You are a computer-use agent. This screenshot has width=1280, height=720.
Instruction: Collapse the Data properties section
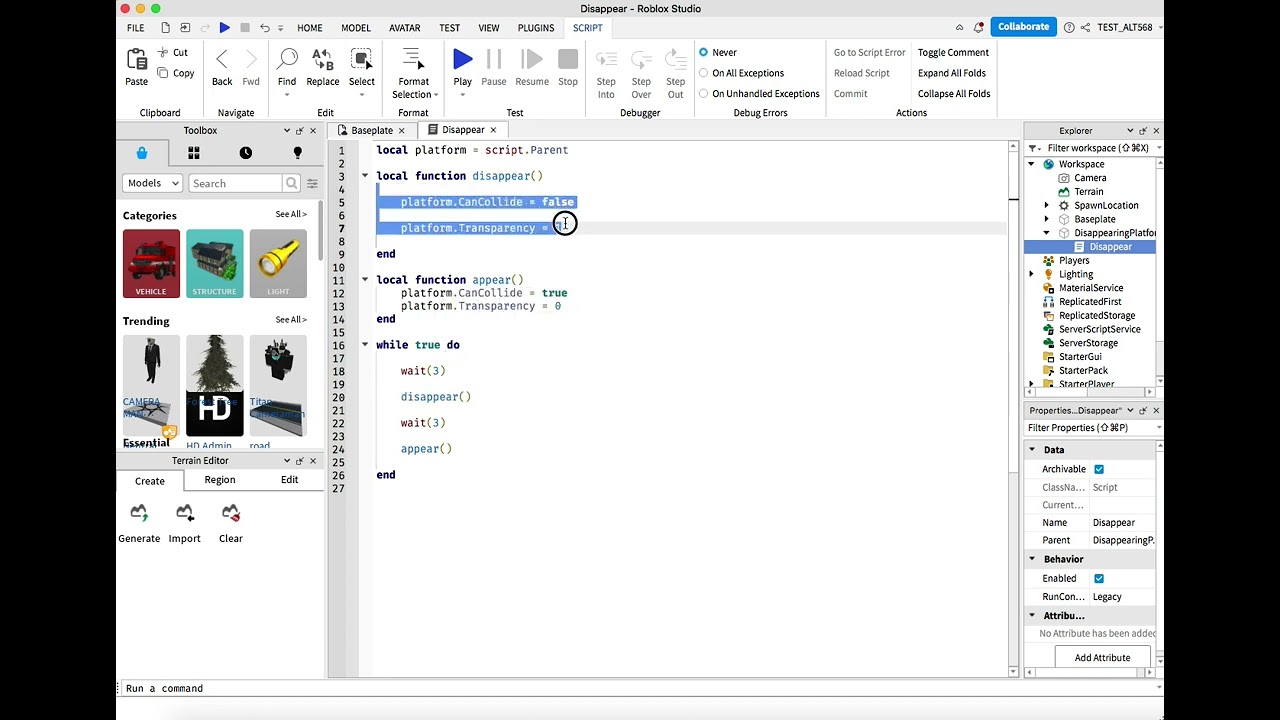click(1033, 450)
